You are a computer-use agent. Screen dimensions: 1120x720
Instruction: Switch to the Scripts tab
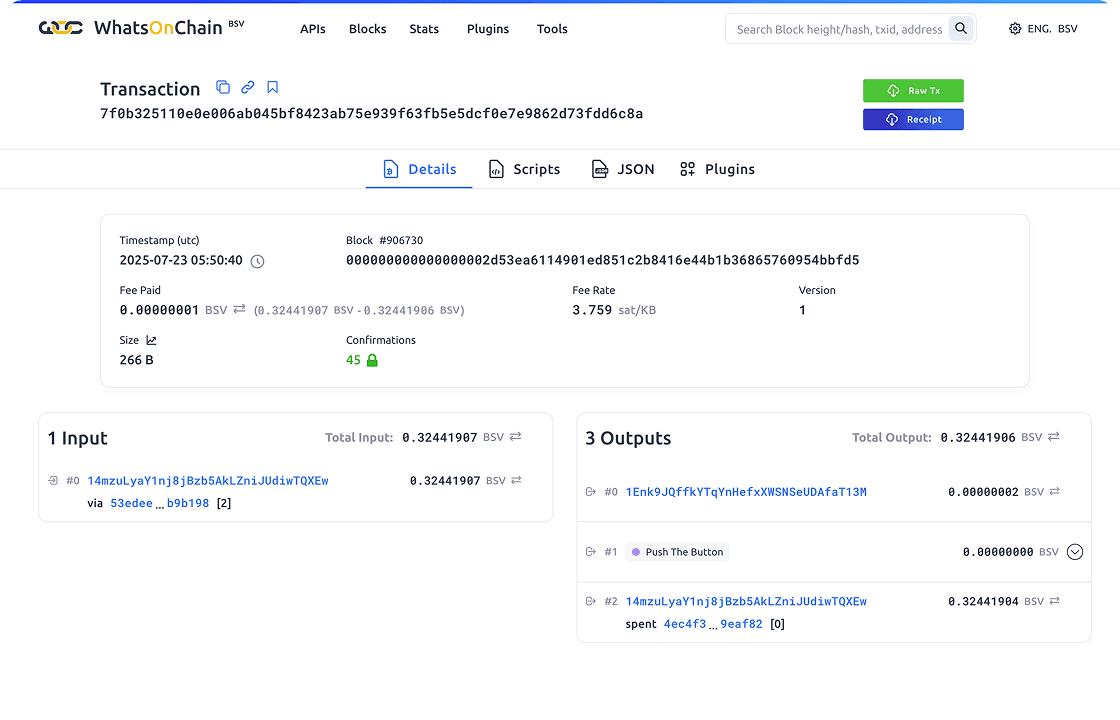(524, 169)
